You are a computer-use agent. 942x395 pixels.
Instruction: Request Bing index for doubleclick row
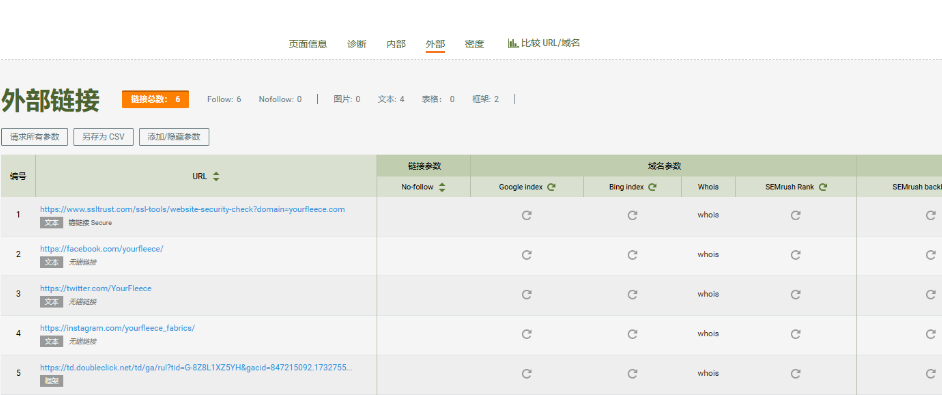[632, 374]
